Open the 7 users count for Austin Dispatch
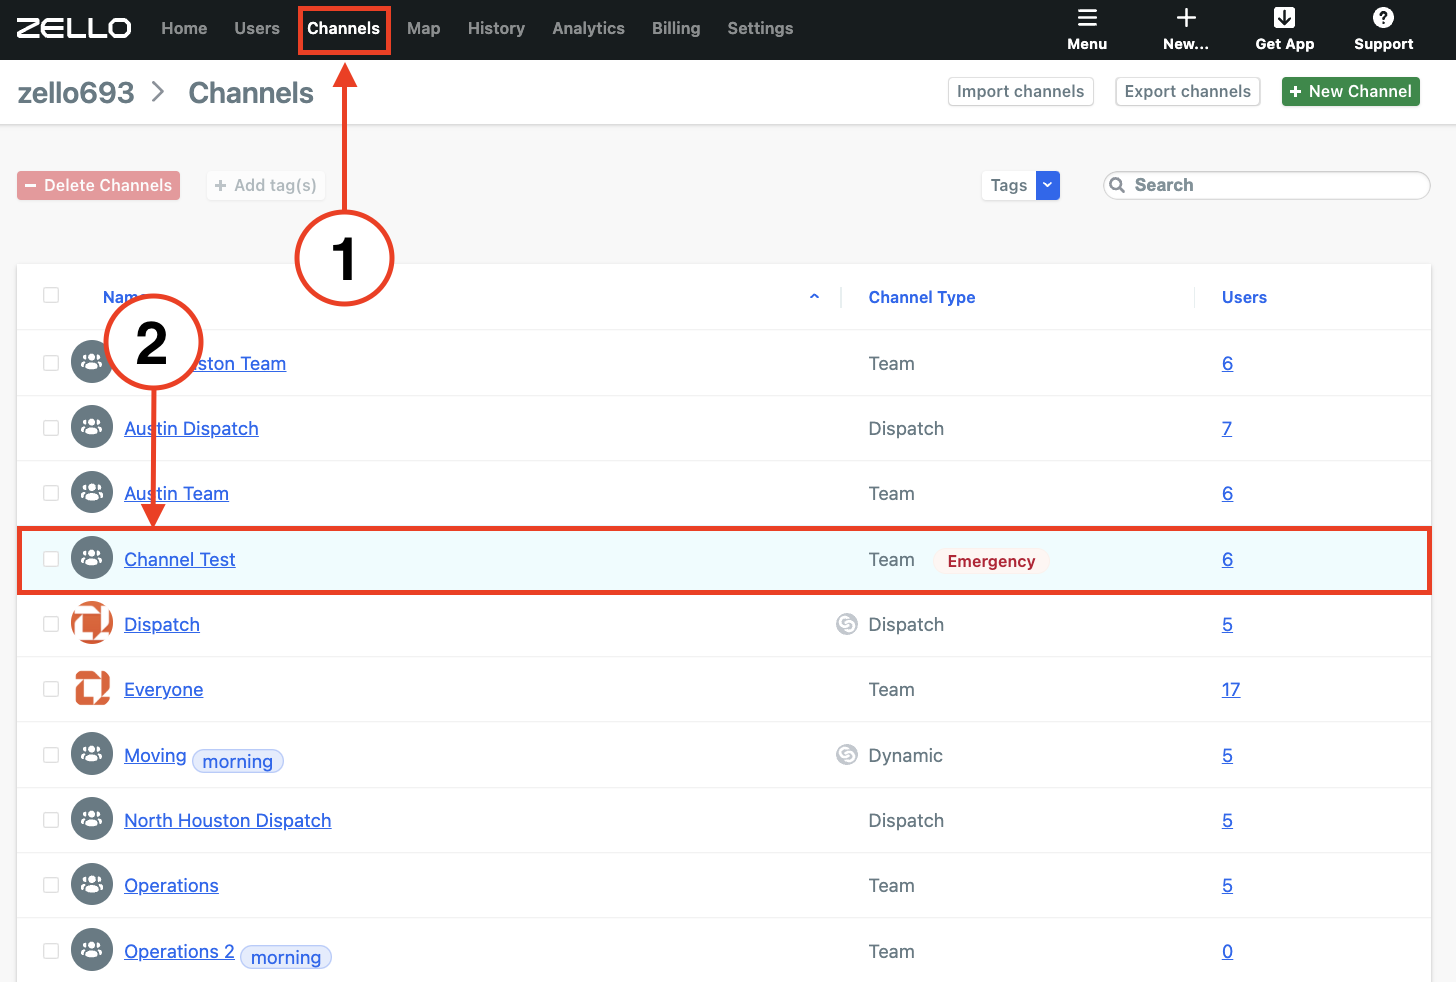Image resolution: width=1456 pixels, height=982 pixels. (x=1227, y=428)
